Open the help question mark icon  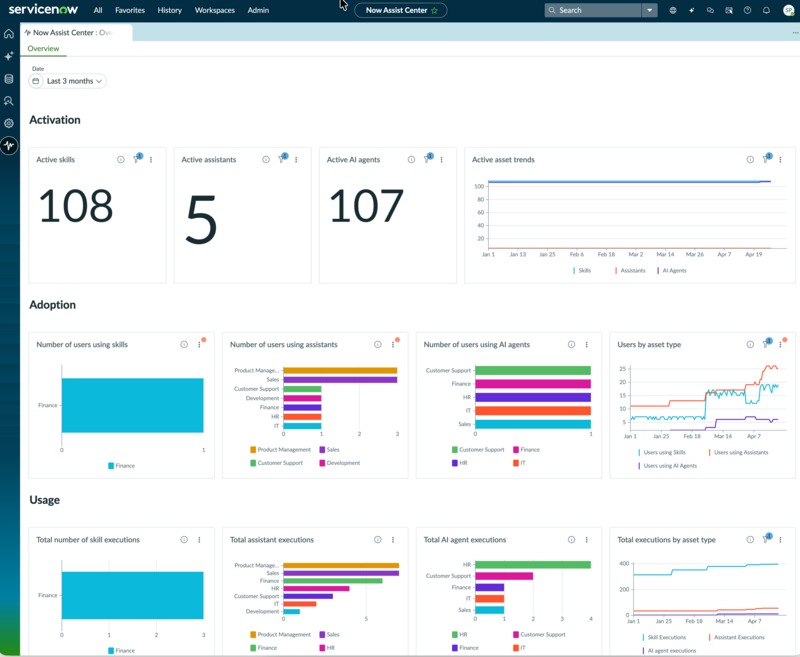click(747, 10)
